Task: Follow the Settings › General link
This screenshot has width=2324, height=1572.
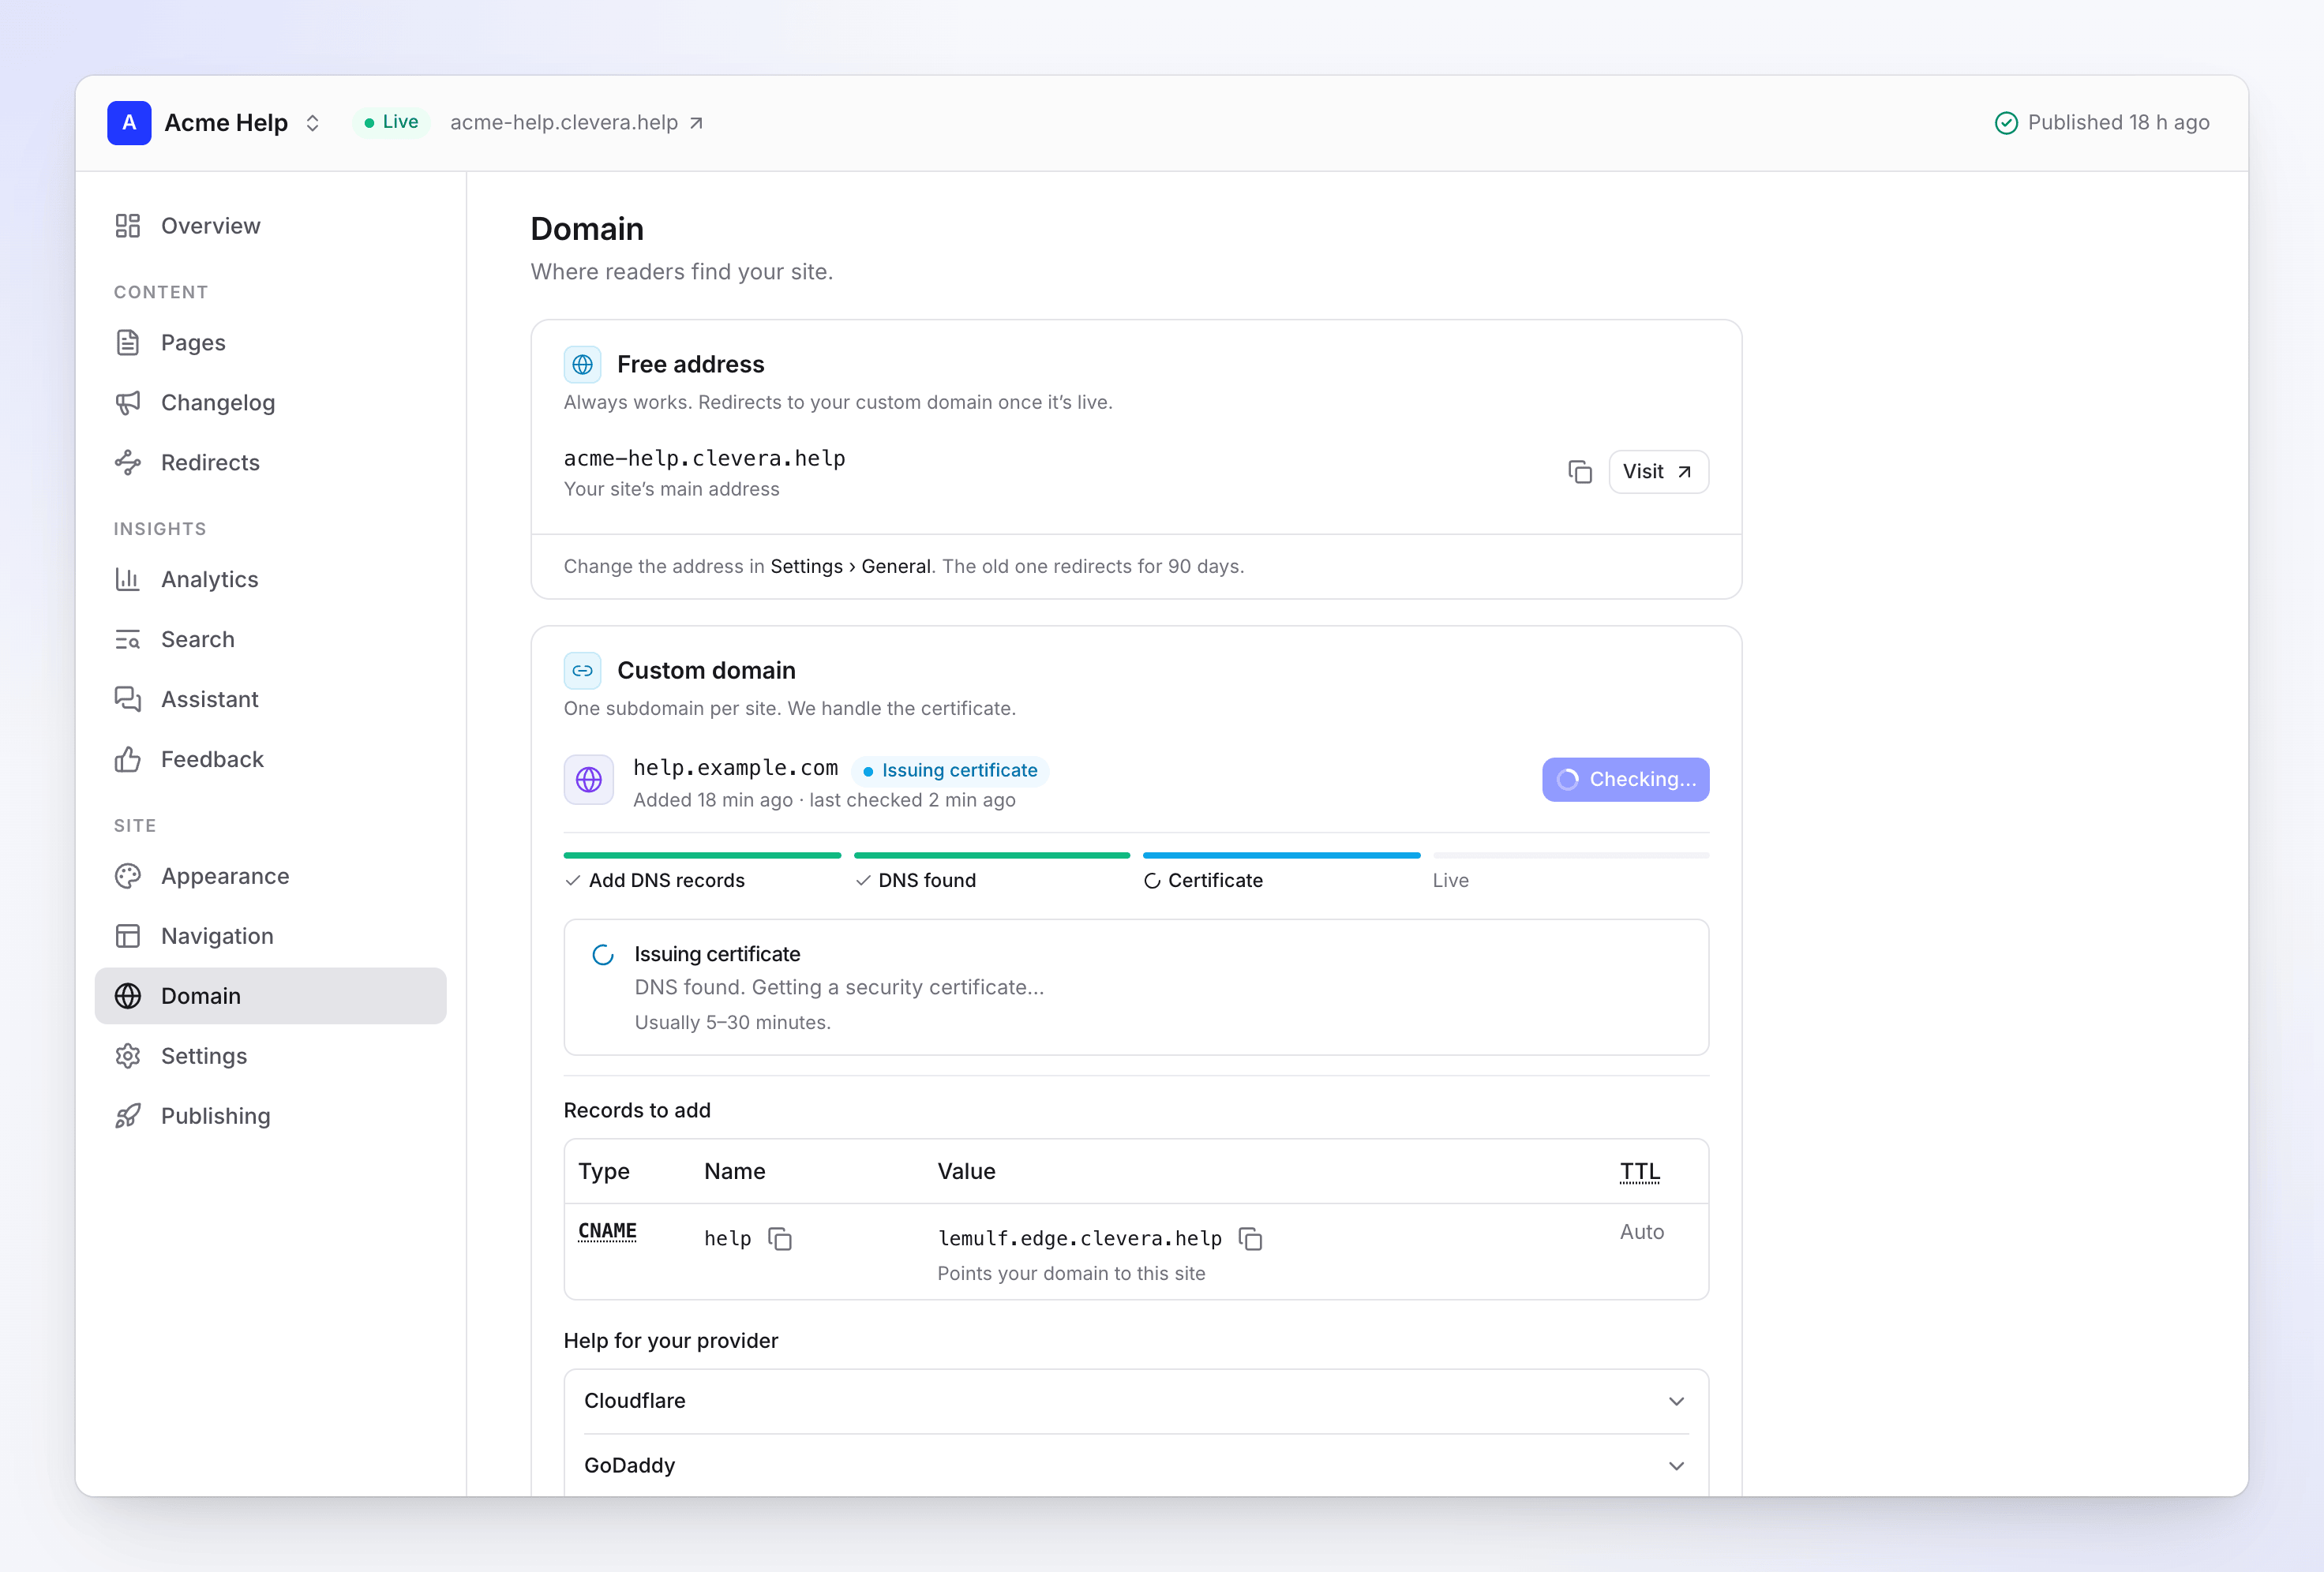Action: coord(850,567)
